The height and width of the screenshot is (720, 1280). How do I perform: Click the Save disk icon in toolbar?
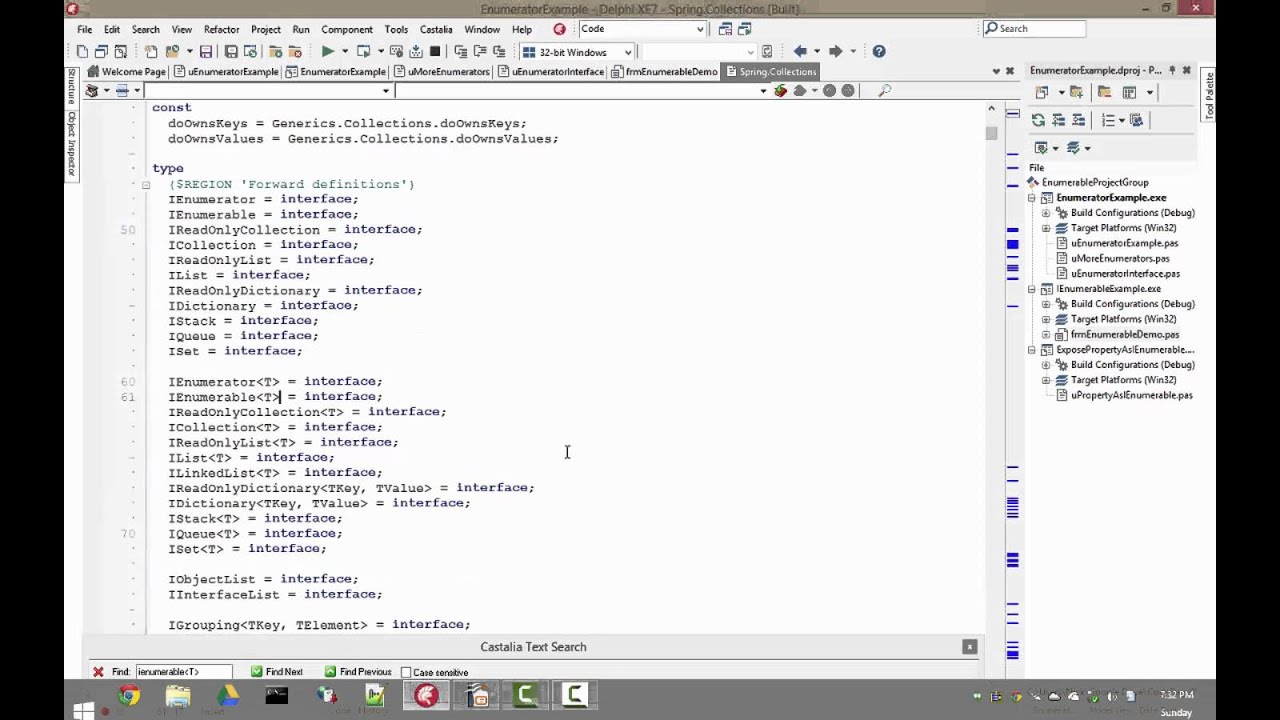(x=205, y=51)
